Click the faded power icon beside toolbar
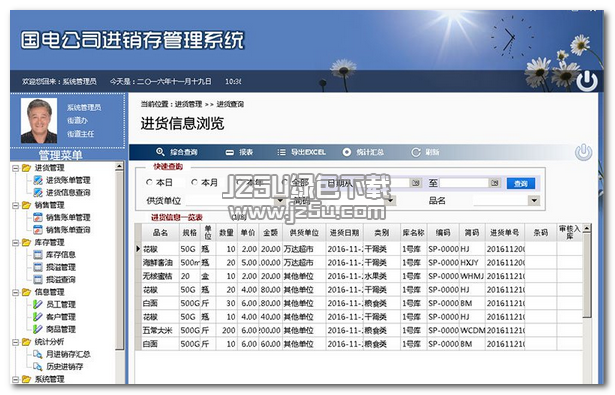The image size is (615, 395). pyautogui.click(x=583, y=152)
